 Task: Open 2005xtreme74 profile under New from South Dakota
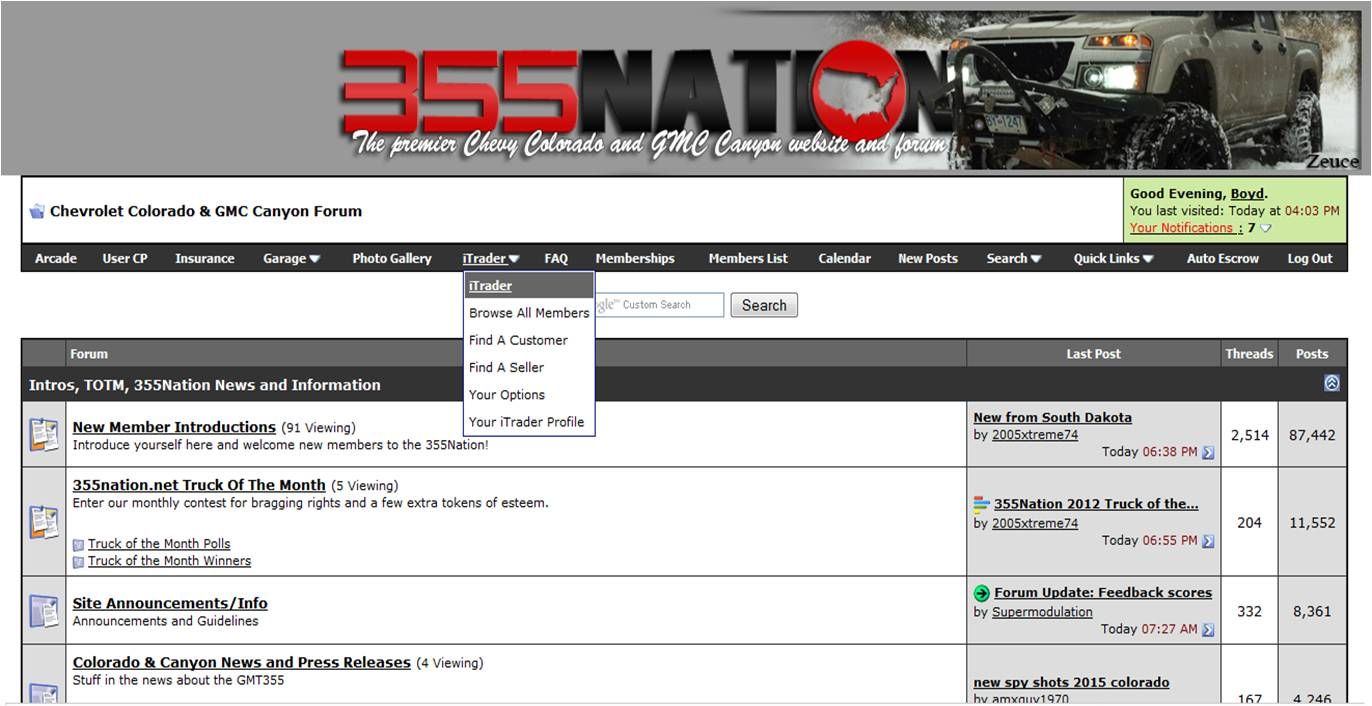click(1035, 435)
